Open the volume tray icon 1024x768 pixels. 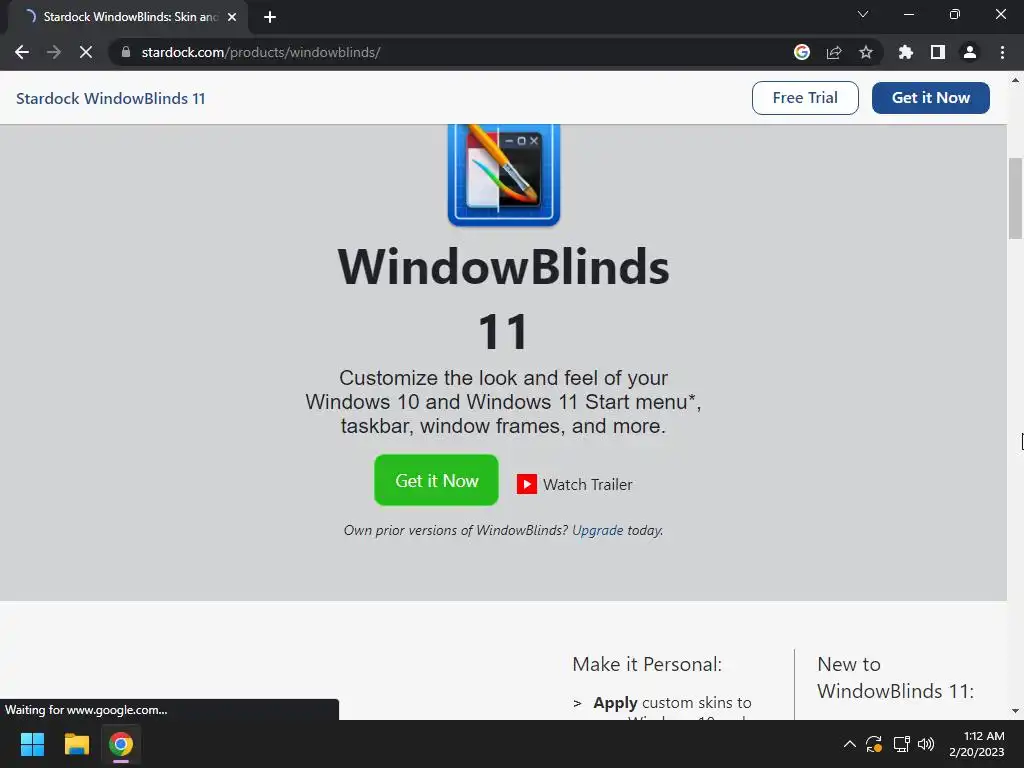coord(926,744)
